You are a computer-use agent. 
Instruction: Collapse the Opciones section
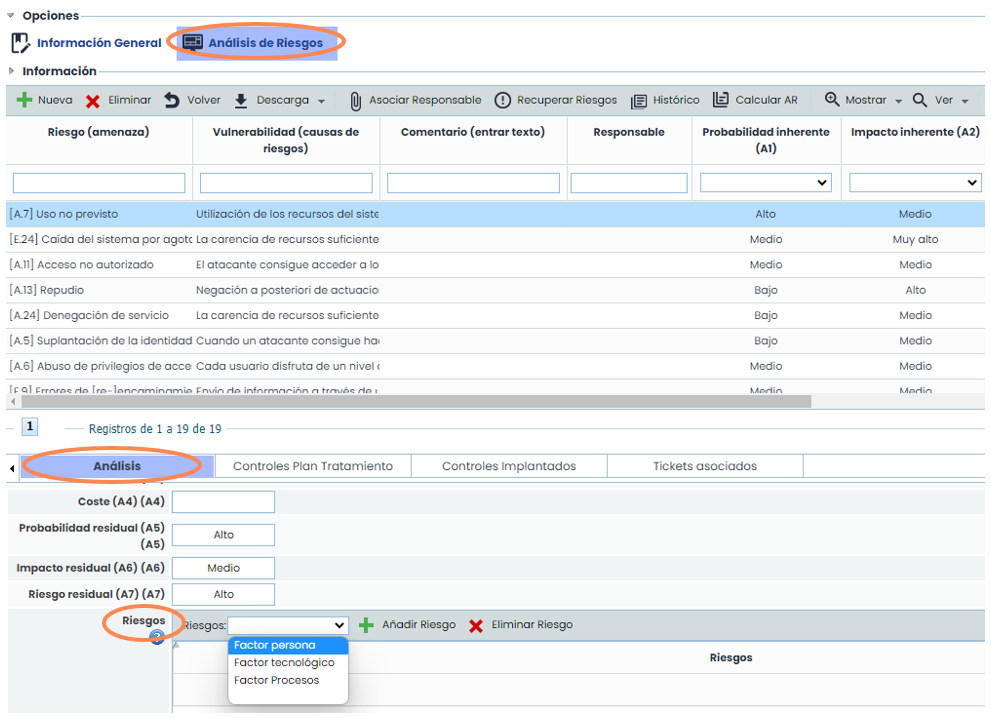tap(12, 16)
